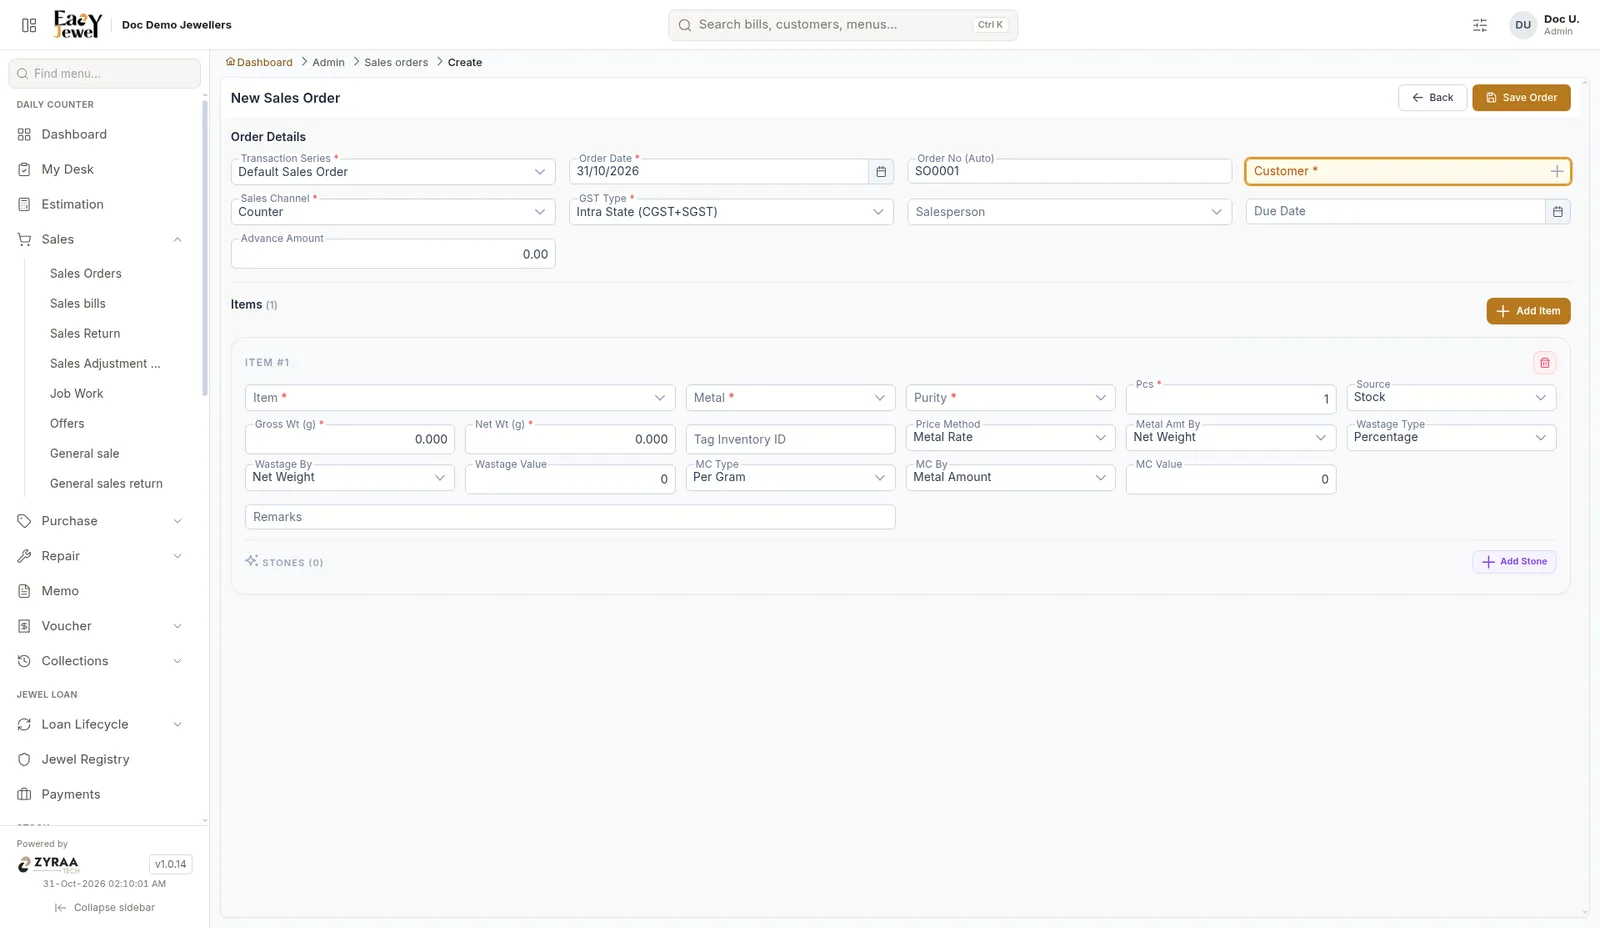Open the GST Type dropdown
Image resolution: width=1600 pixels, height=928 pixels.
731,212
